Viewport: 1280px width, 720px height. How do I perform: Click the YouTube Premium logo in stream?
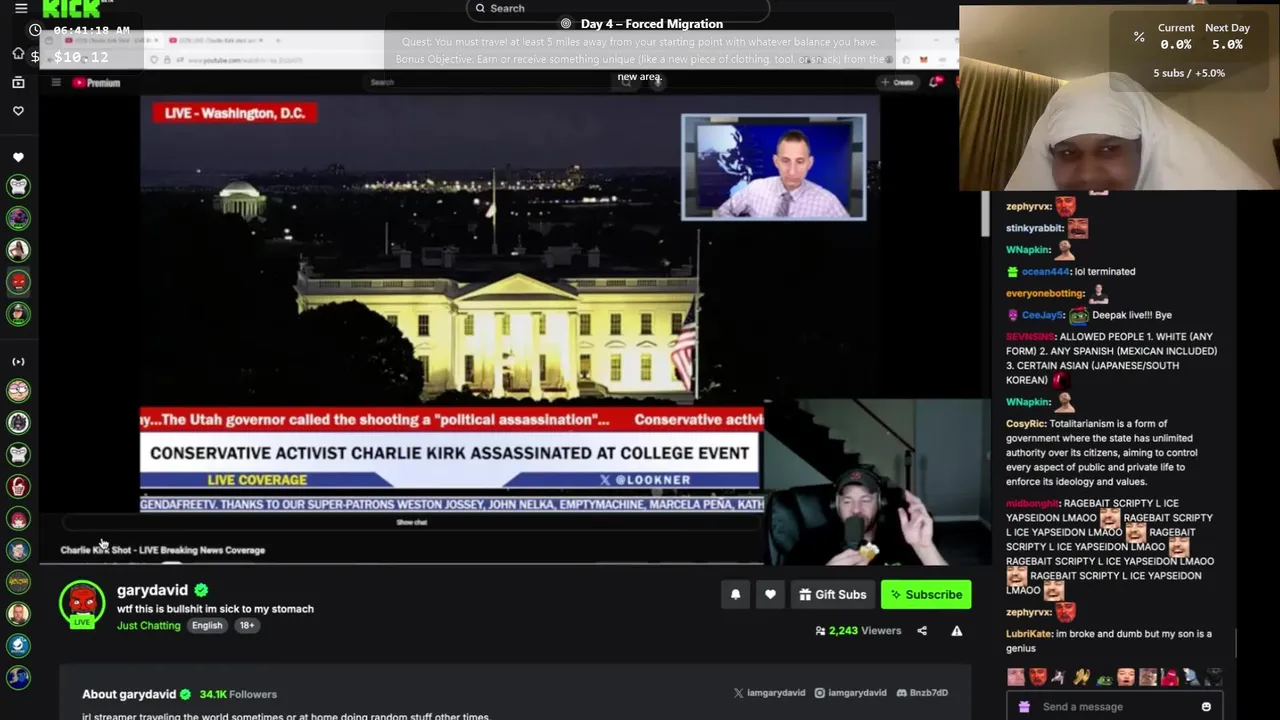tap(96, 83)
